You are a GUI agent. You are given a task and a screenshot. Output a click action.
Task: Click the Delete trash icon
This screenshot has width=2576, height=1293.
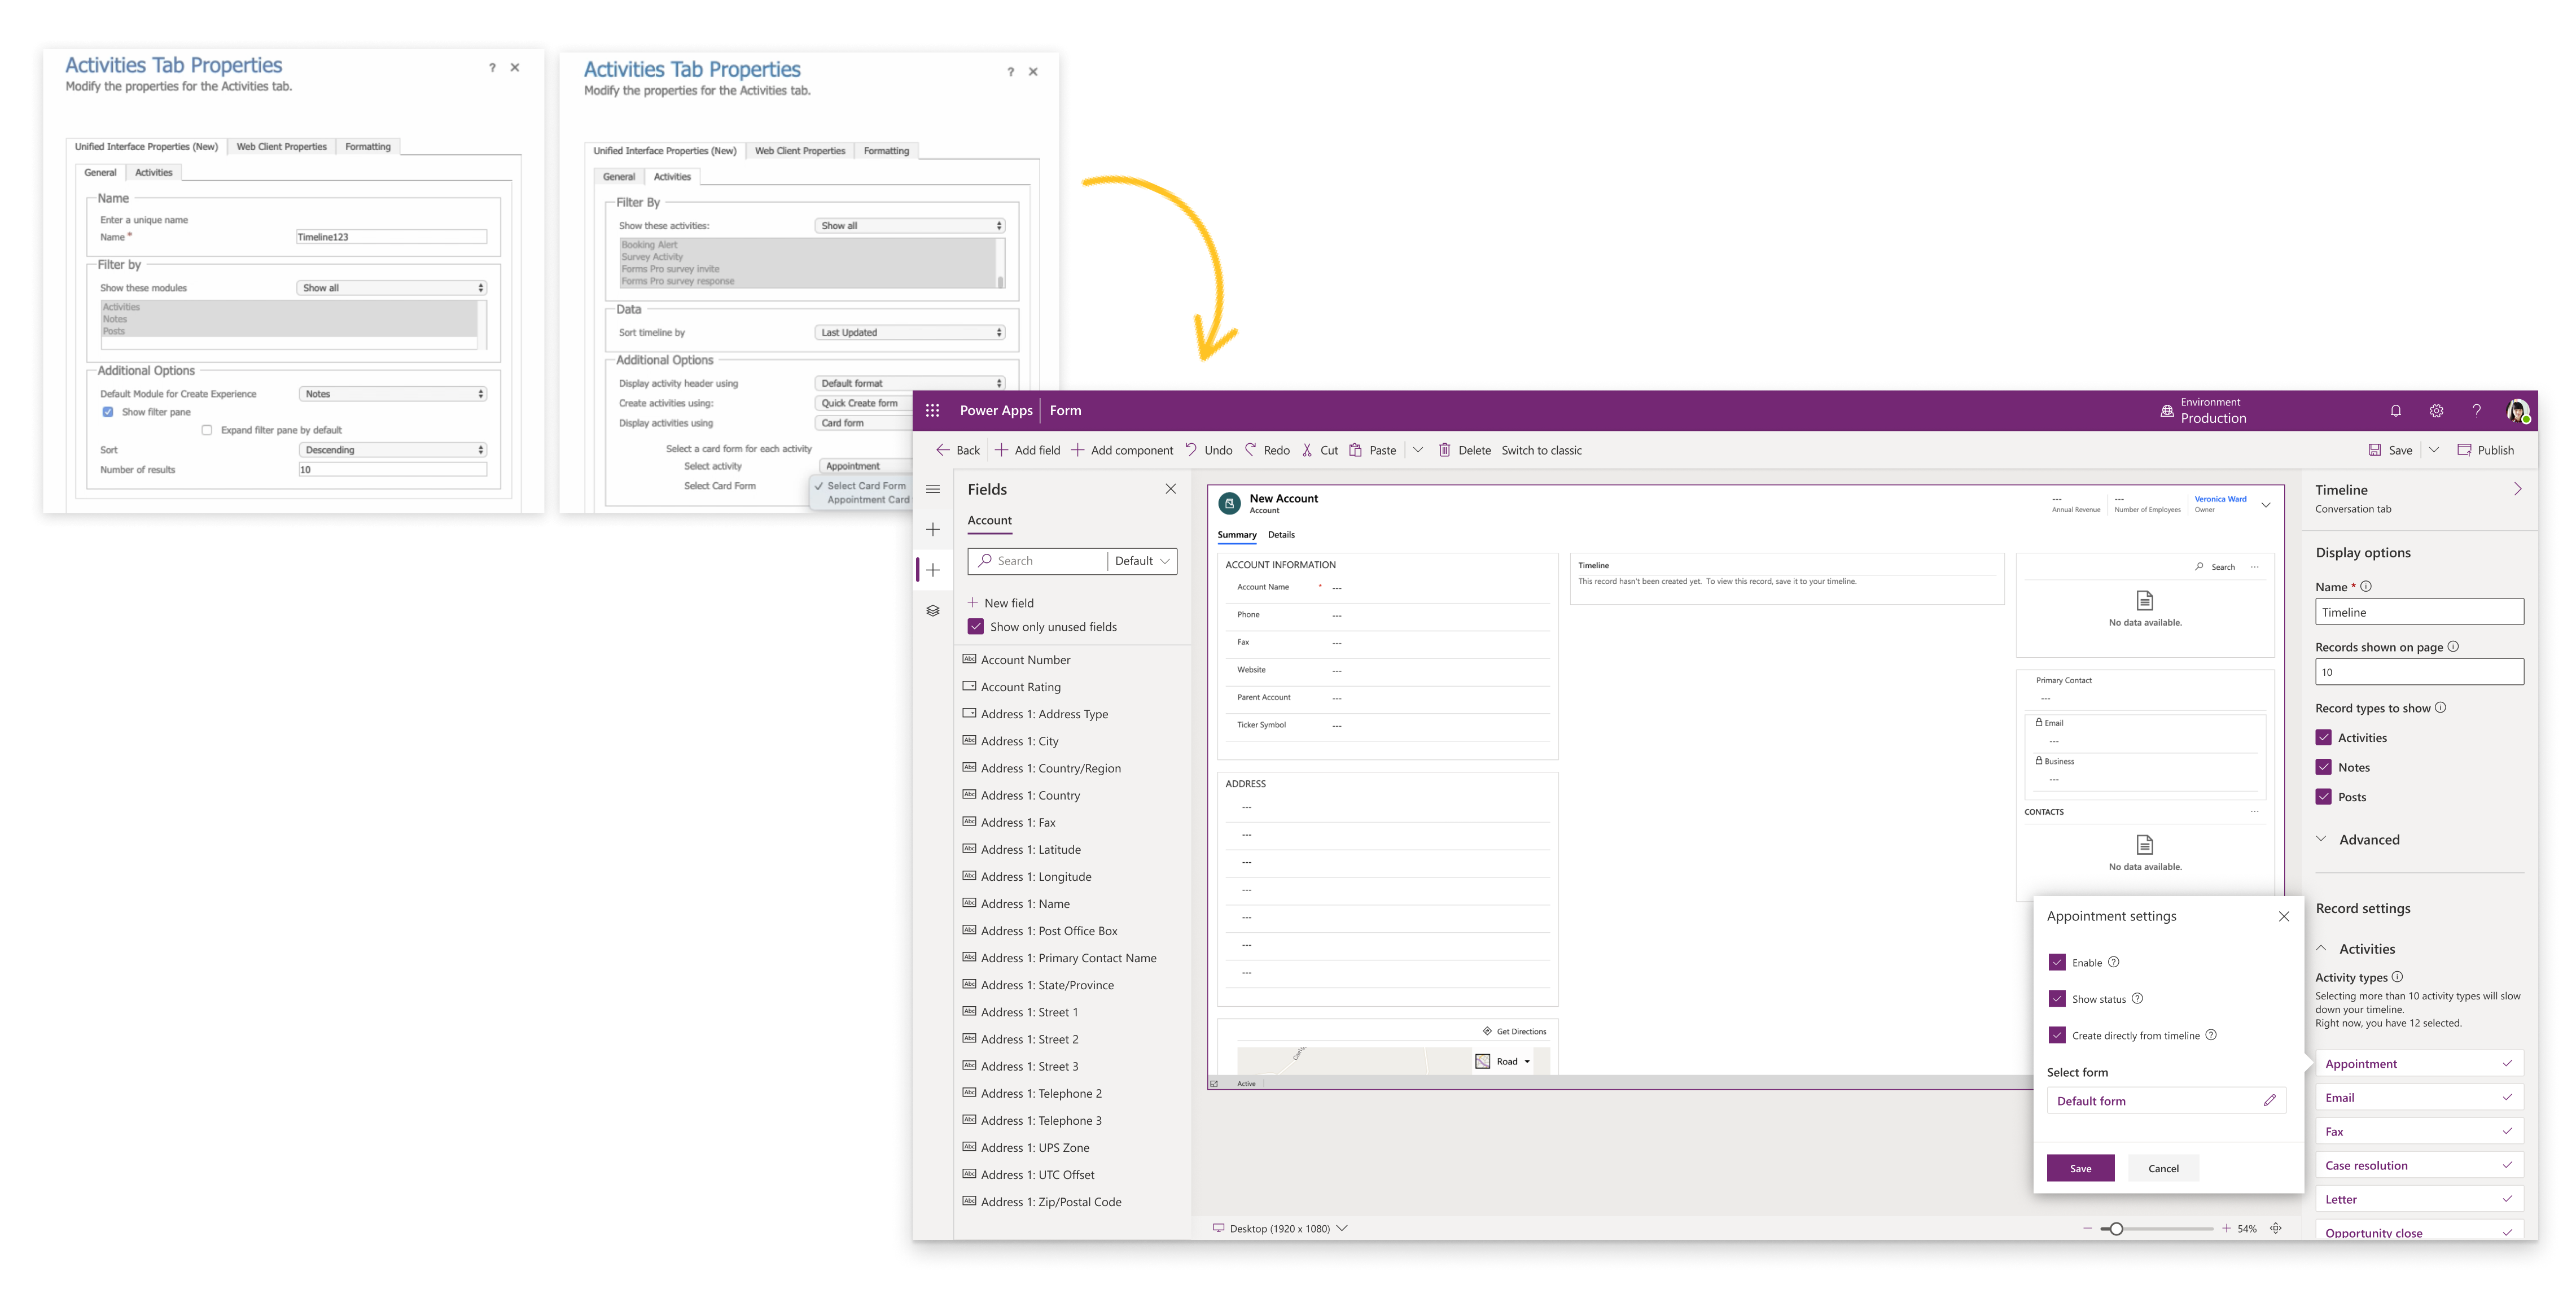[1444, 450]
